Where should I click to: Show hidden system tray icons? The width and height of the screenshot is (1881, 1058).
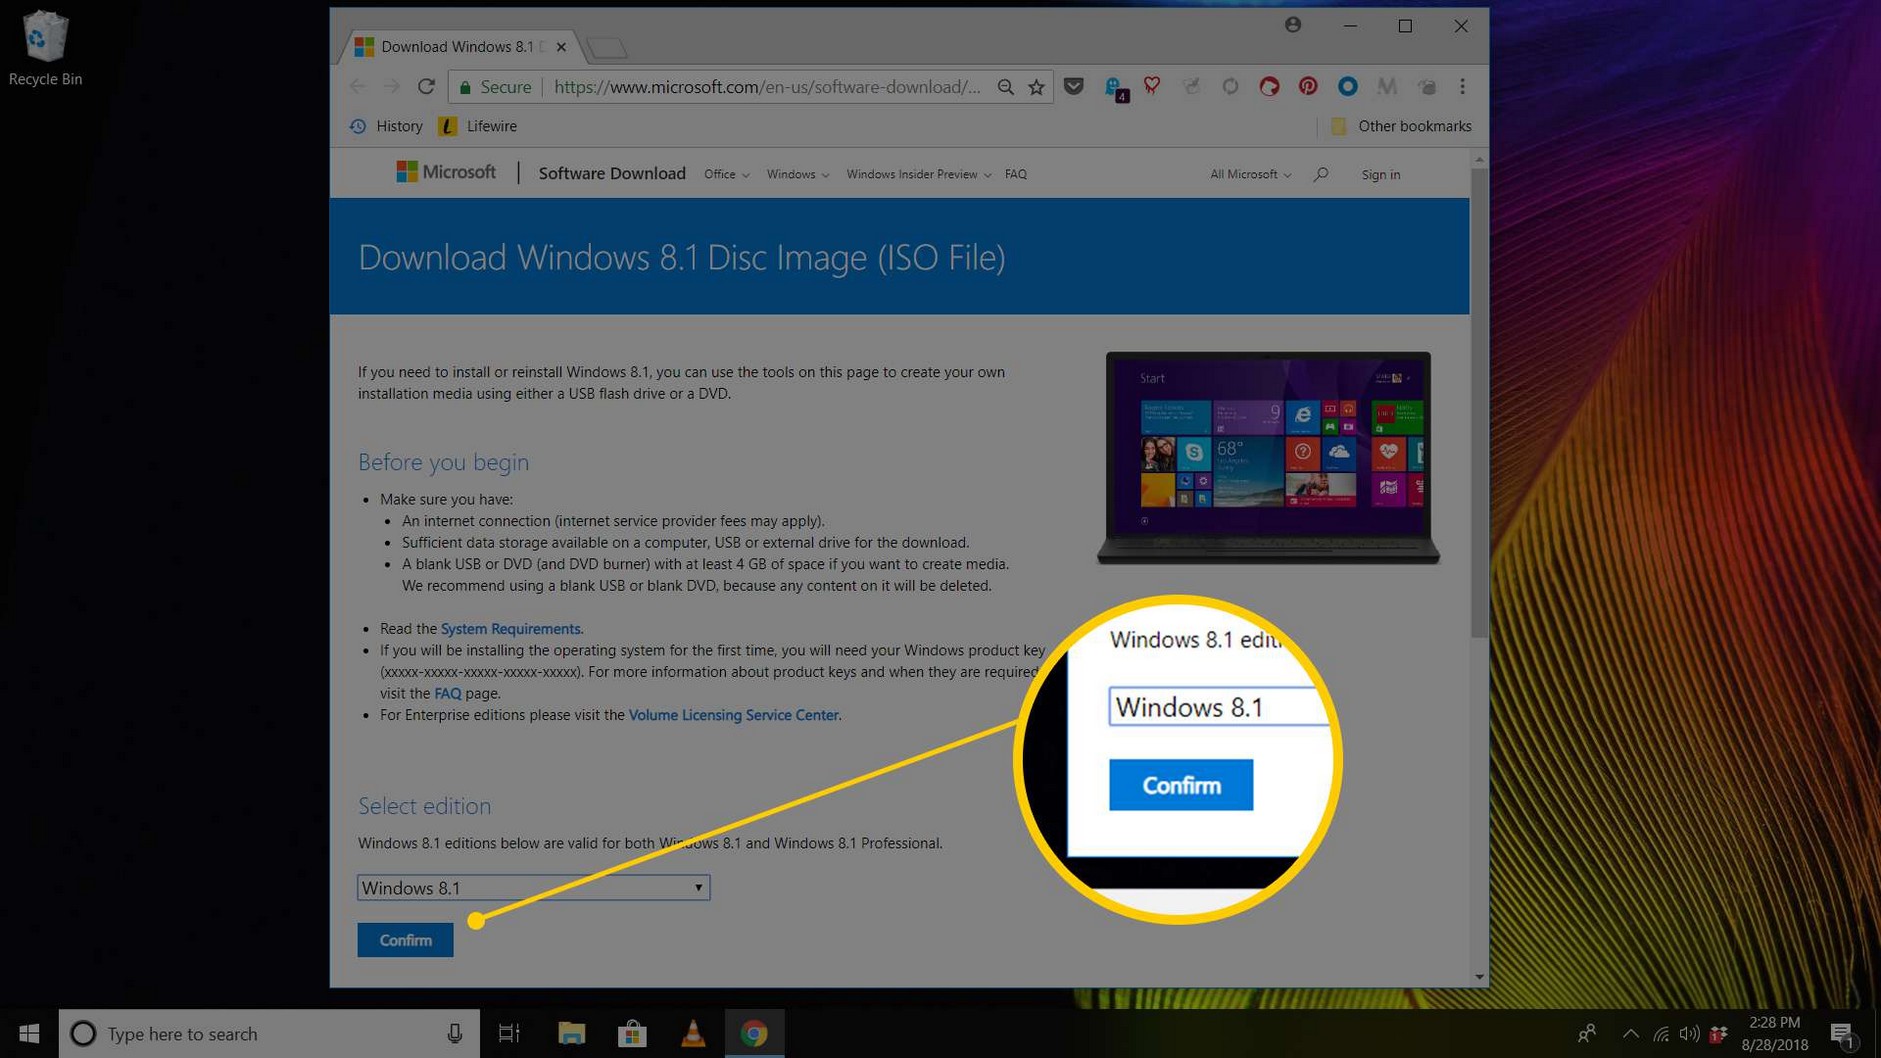(x=1631, y=1034)
